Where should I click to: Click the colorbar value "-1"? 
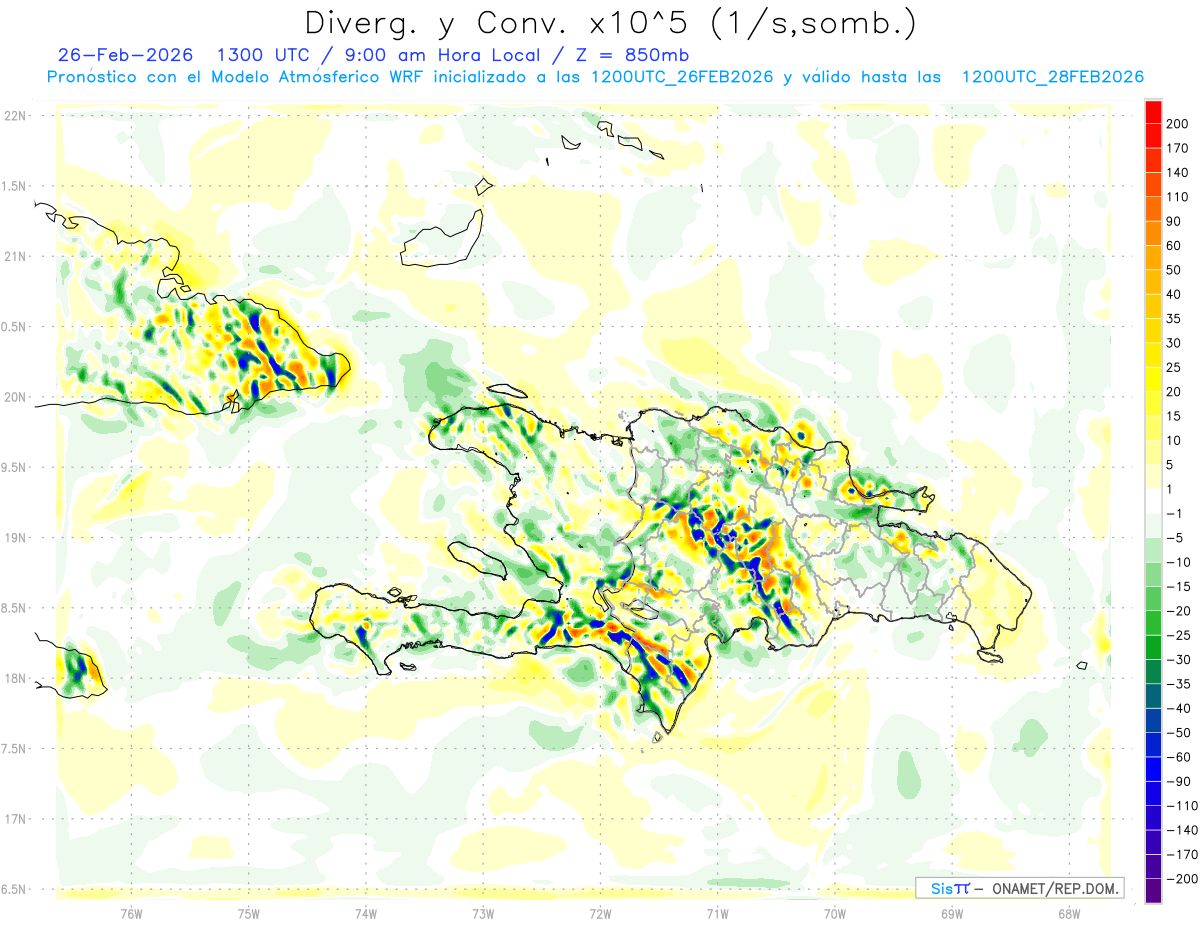(x=1174, y=513)
